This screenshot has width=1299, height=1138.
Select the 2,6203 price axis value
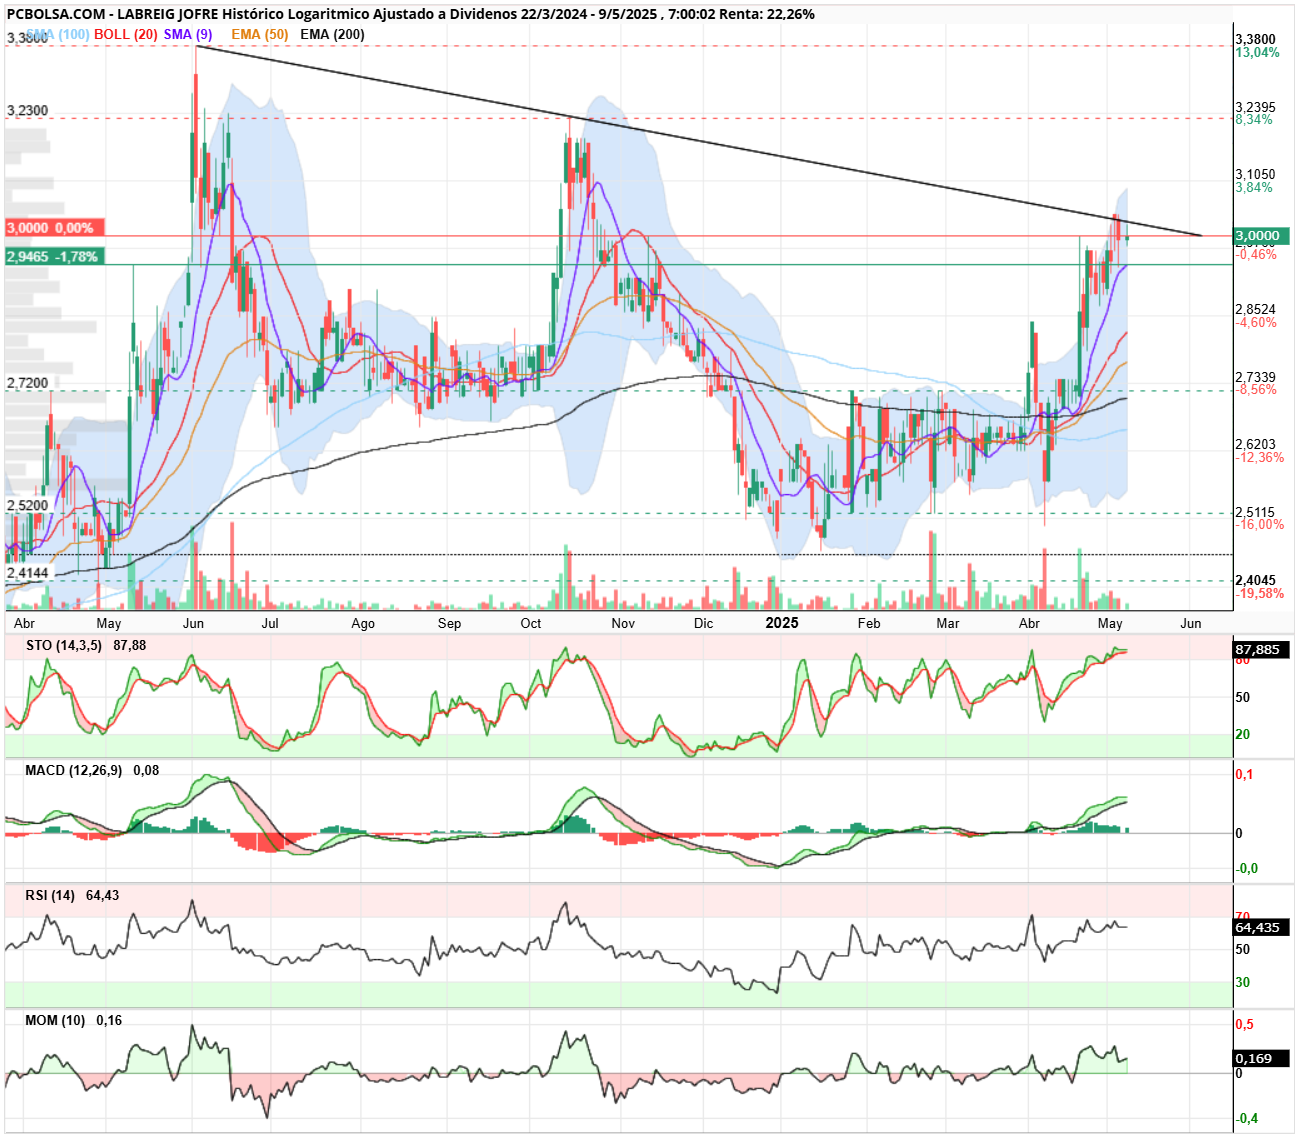[1256, 444]
